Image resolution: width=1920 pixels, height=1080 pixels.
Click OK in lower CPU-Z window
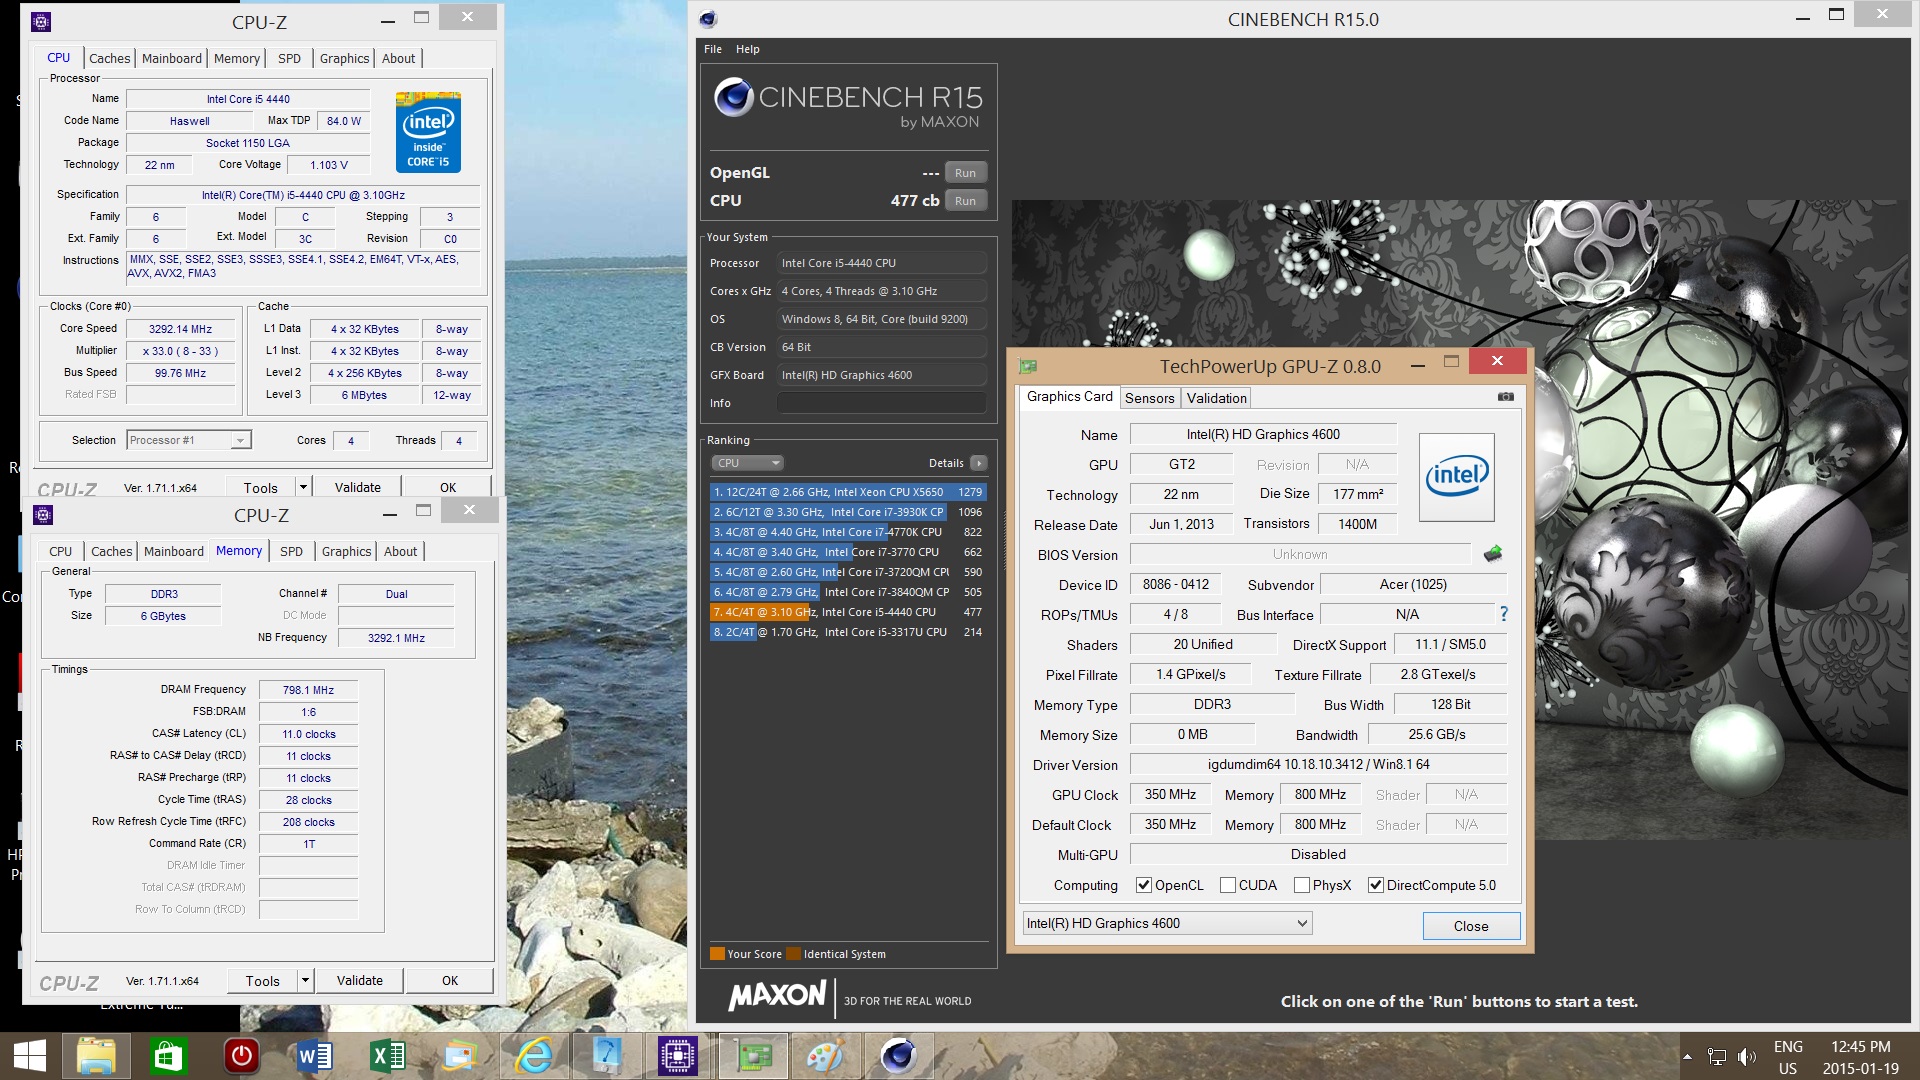click(x=450, y=981)
